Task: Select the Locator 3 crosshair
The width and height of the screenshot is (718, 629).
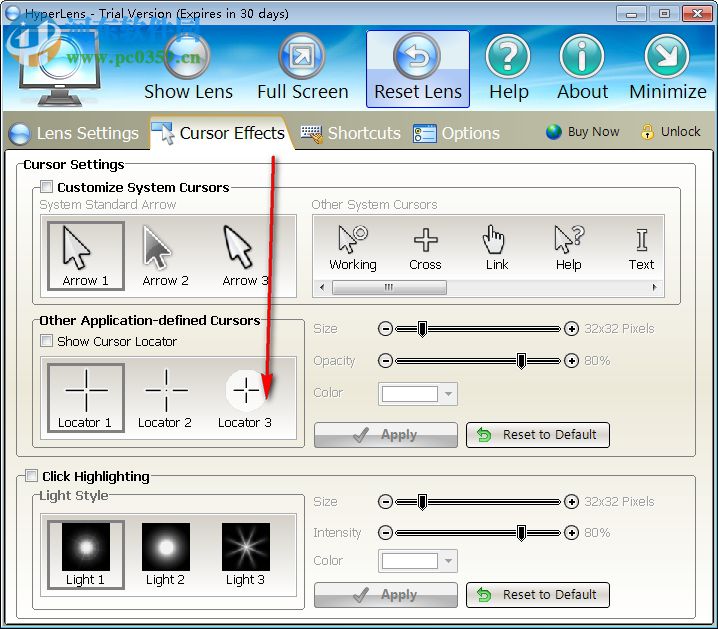Action: click(245, 398)
